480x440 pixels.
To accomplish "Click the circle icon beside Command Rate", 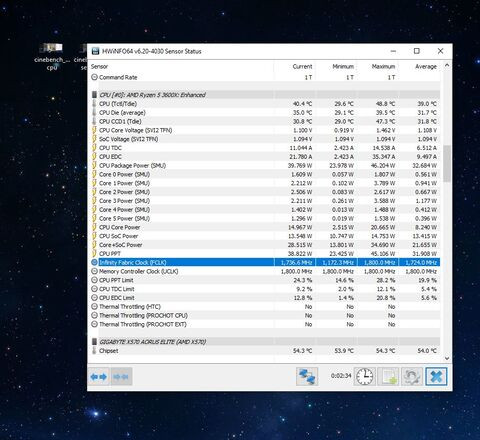I will pos(94,77).
